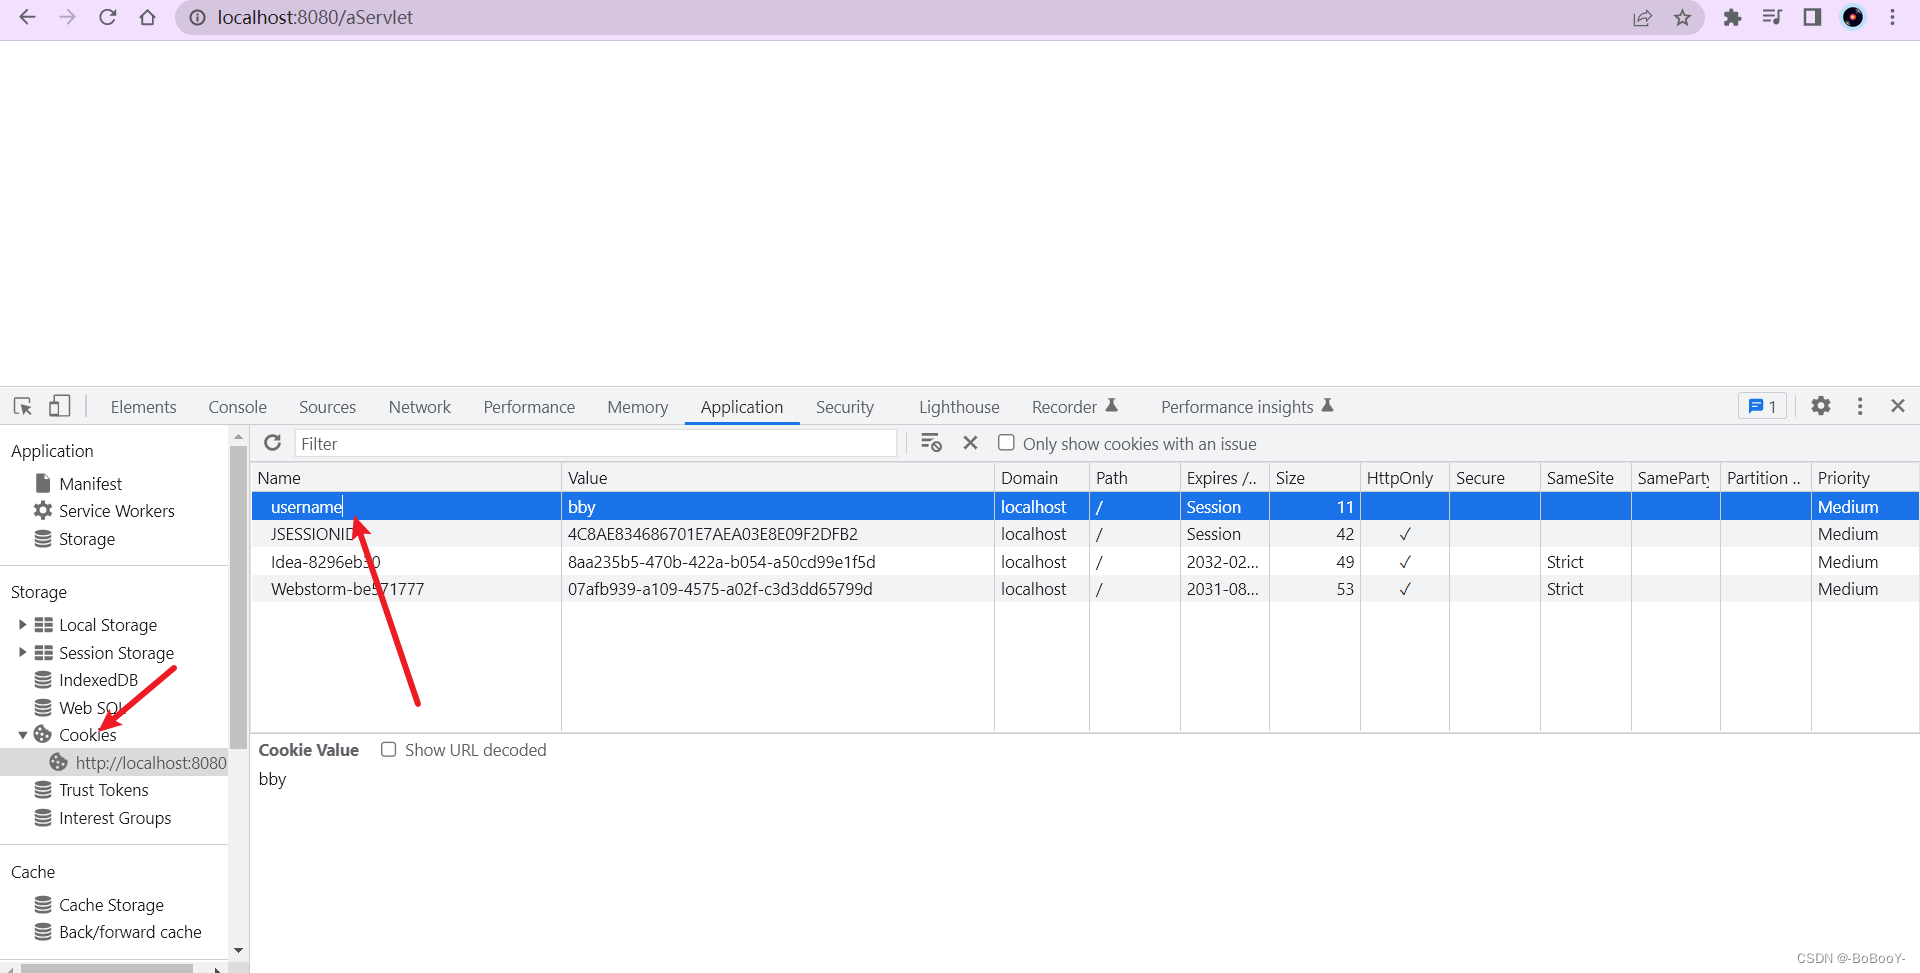Open the Performance insights tab
1920x973 pixels.
1247,407
